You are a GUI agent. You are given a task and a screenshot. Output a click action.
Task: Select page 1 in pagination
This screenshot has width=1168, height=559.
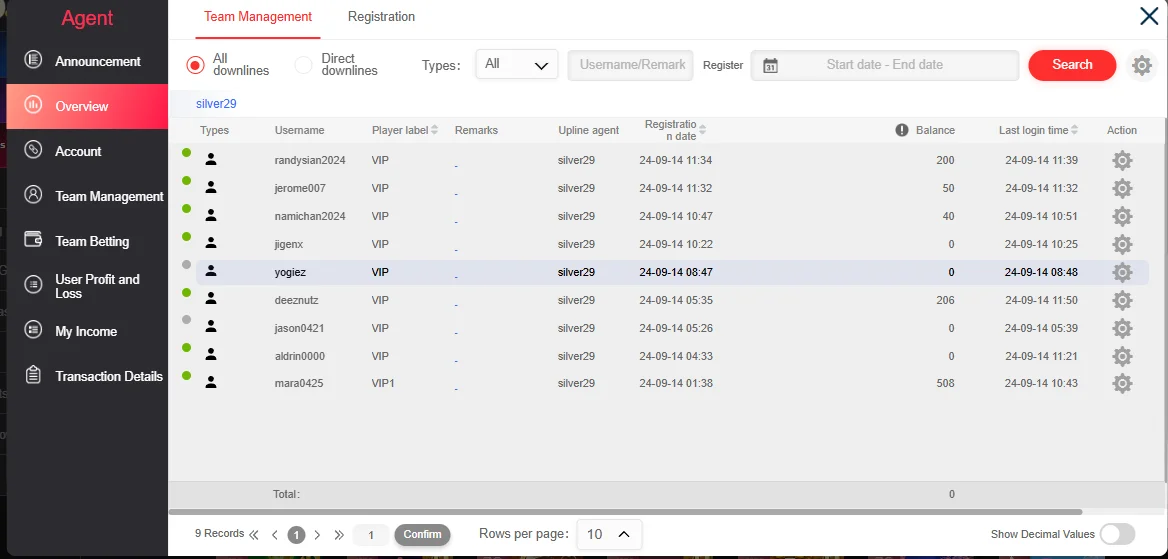coord(296,534)
